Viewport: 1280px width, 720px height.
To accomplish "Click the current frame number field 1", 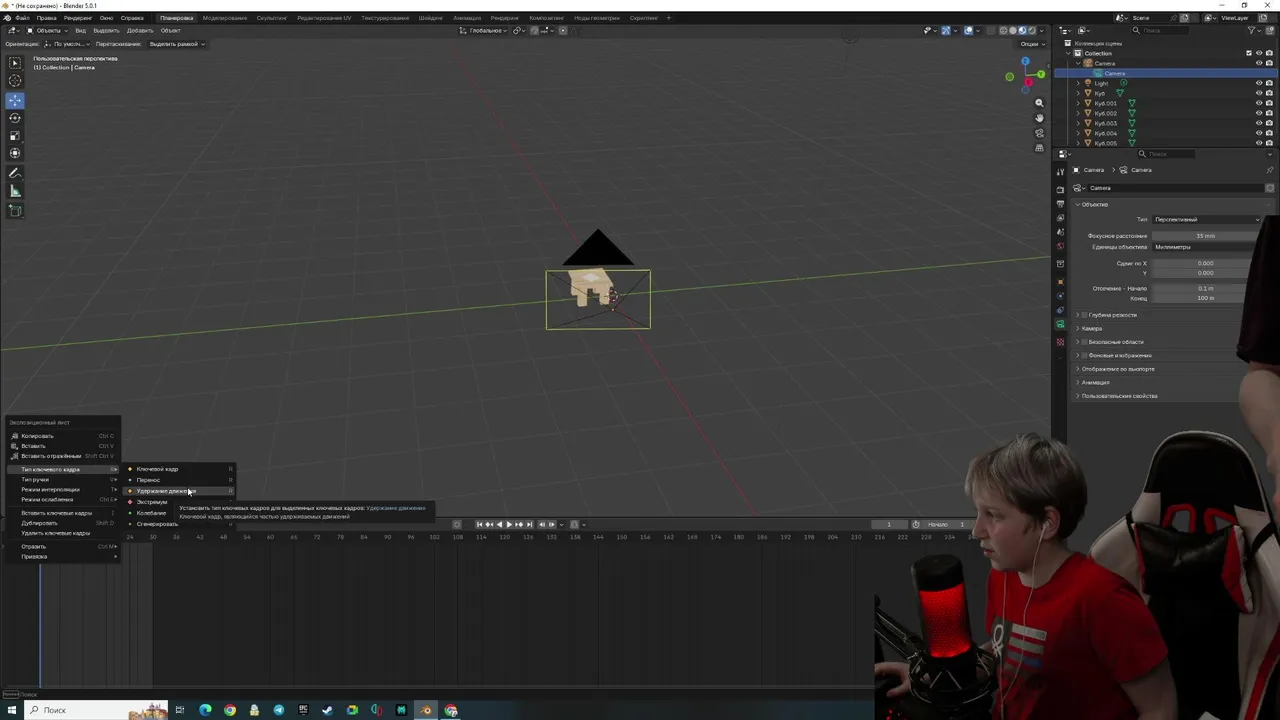I will click(888, 524).
